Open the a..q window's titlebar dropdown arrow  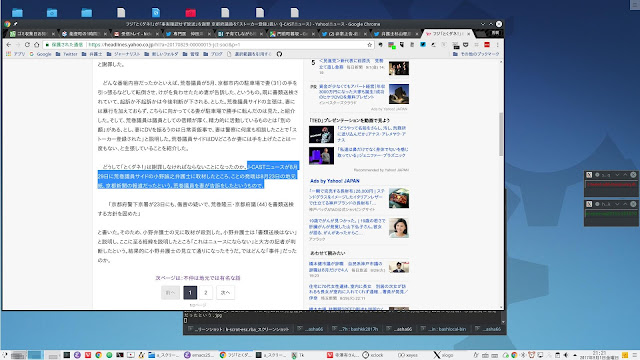coord(617,175)
